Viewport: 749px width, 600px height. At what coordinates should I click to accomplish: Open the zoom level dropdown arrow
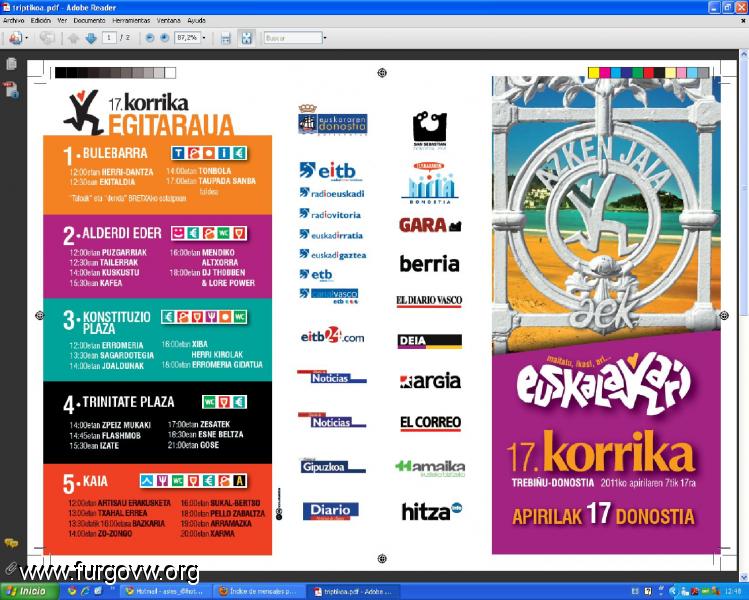click(x=204, y=38)
